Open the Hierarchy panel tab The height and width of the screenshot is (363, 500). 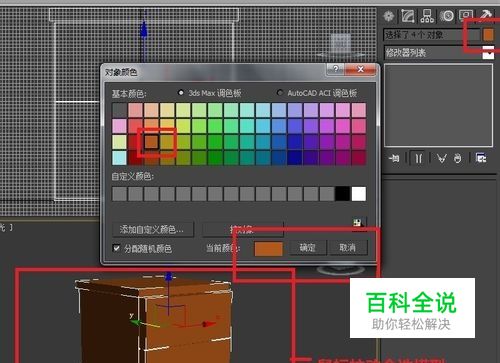click(427, 16)
